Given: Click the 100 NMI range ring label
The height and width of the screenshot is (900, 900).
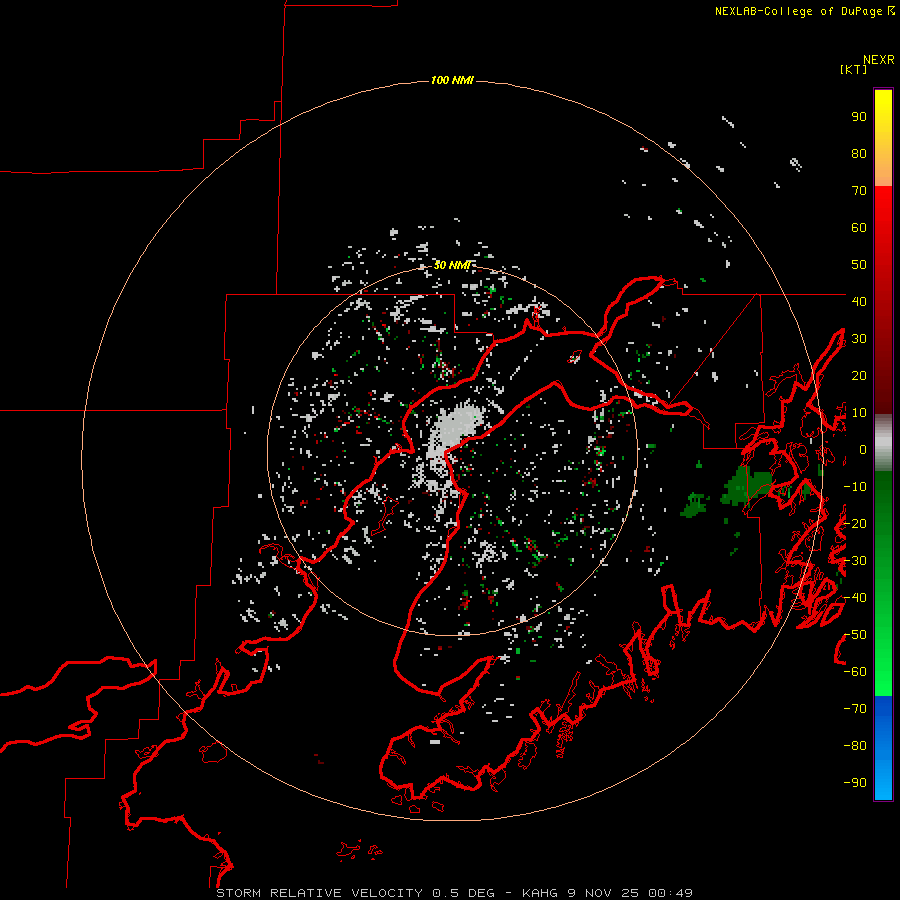Looking at the screenshot, I should click(452, 80).
